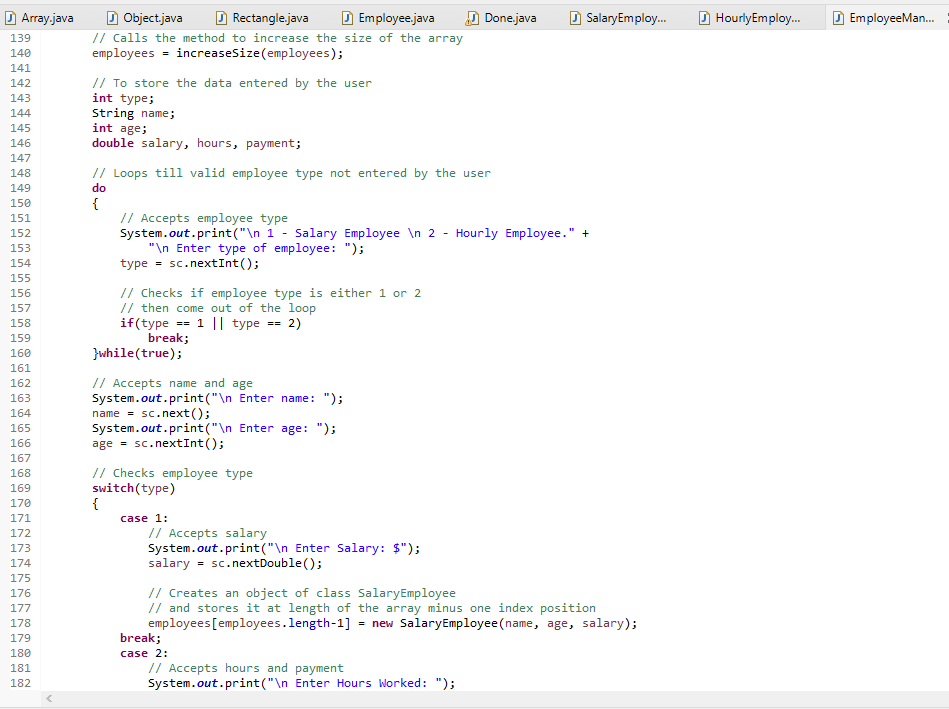Select the Rectangle.java tab
The height and width of the screenshot is (709, 949).
[263, 18]
